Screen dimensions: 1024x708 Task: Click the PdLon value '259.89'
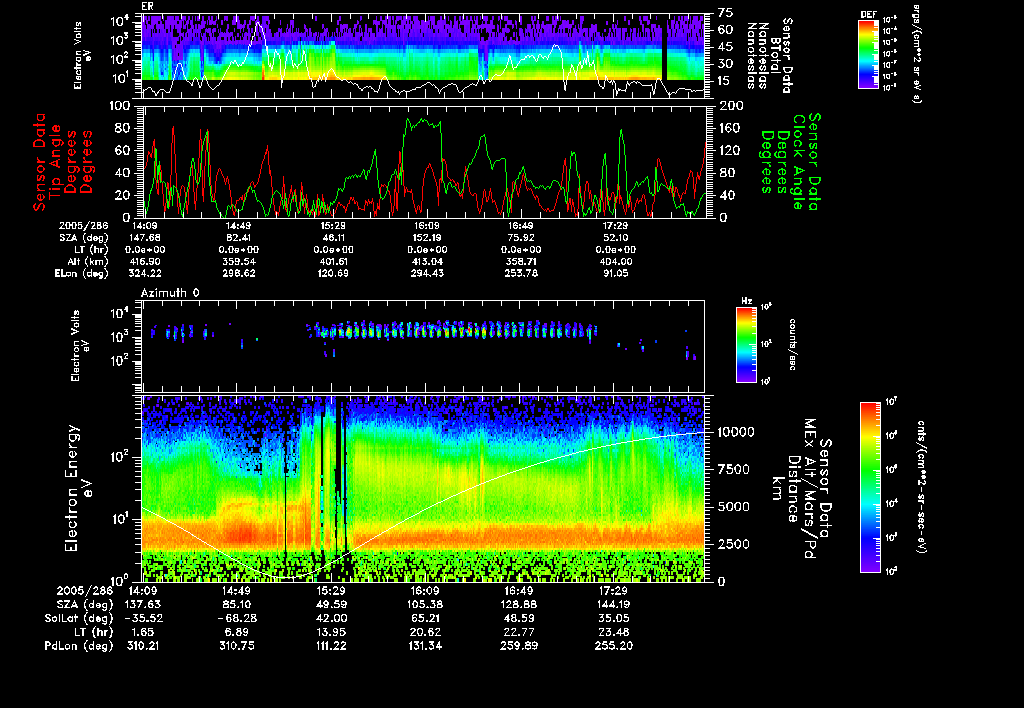(x=519, y=646)
